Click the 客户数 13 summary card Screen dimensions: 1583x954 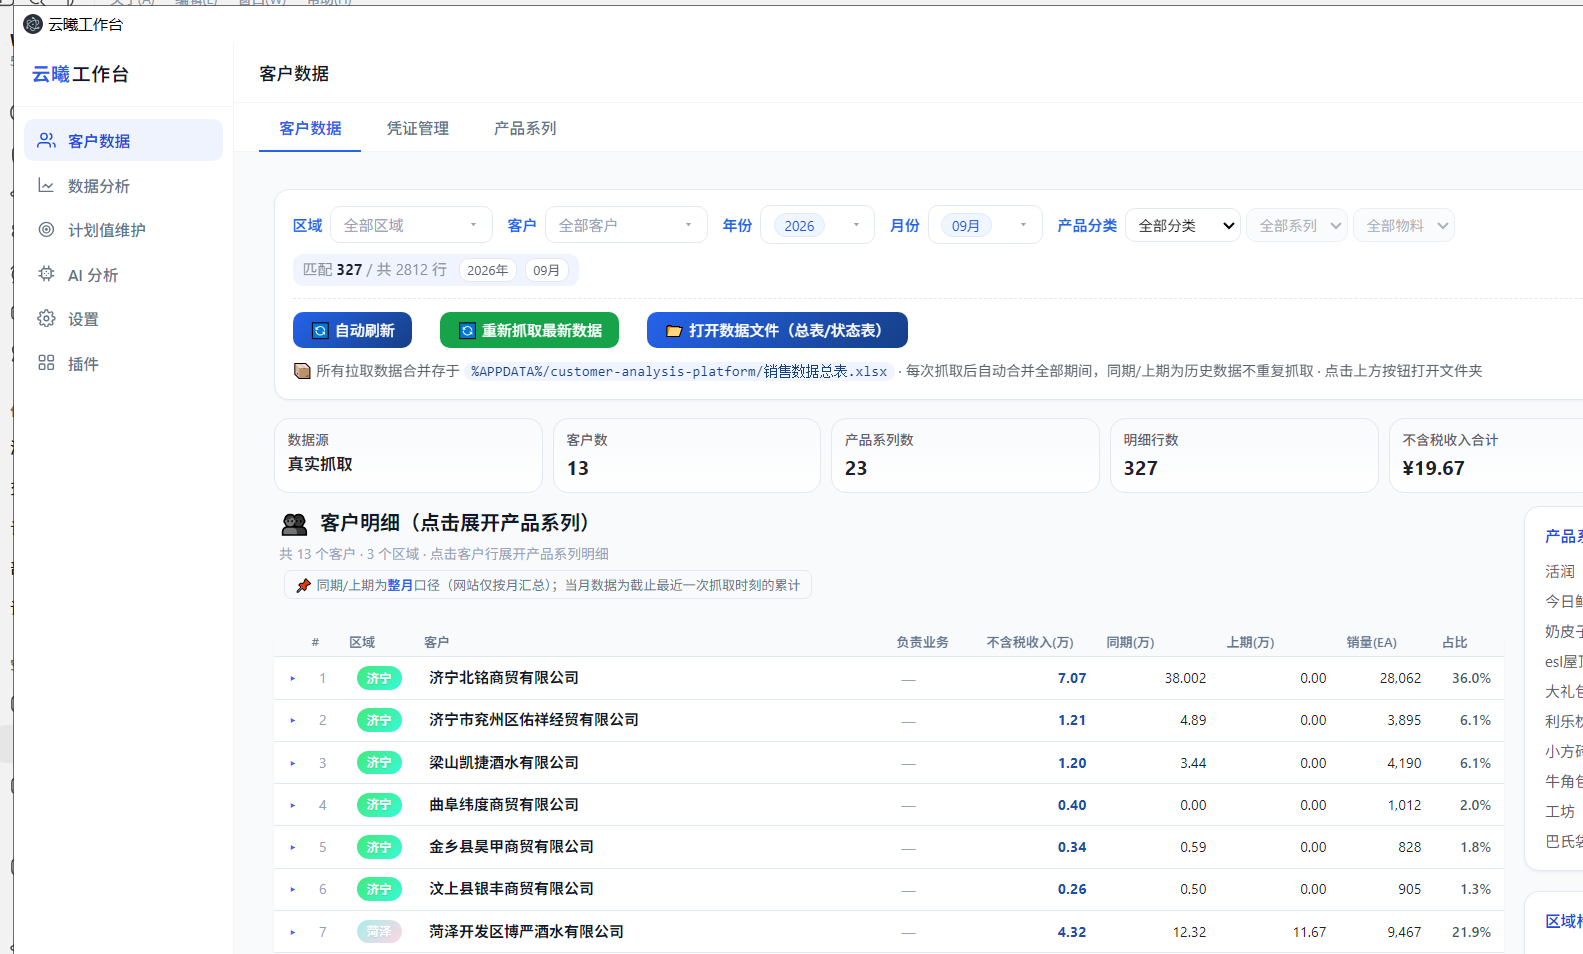click(x=687, y=455)
